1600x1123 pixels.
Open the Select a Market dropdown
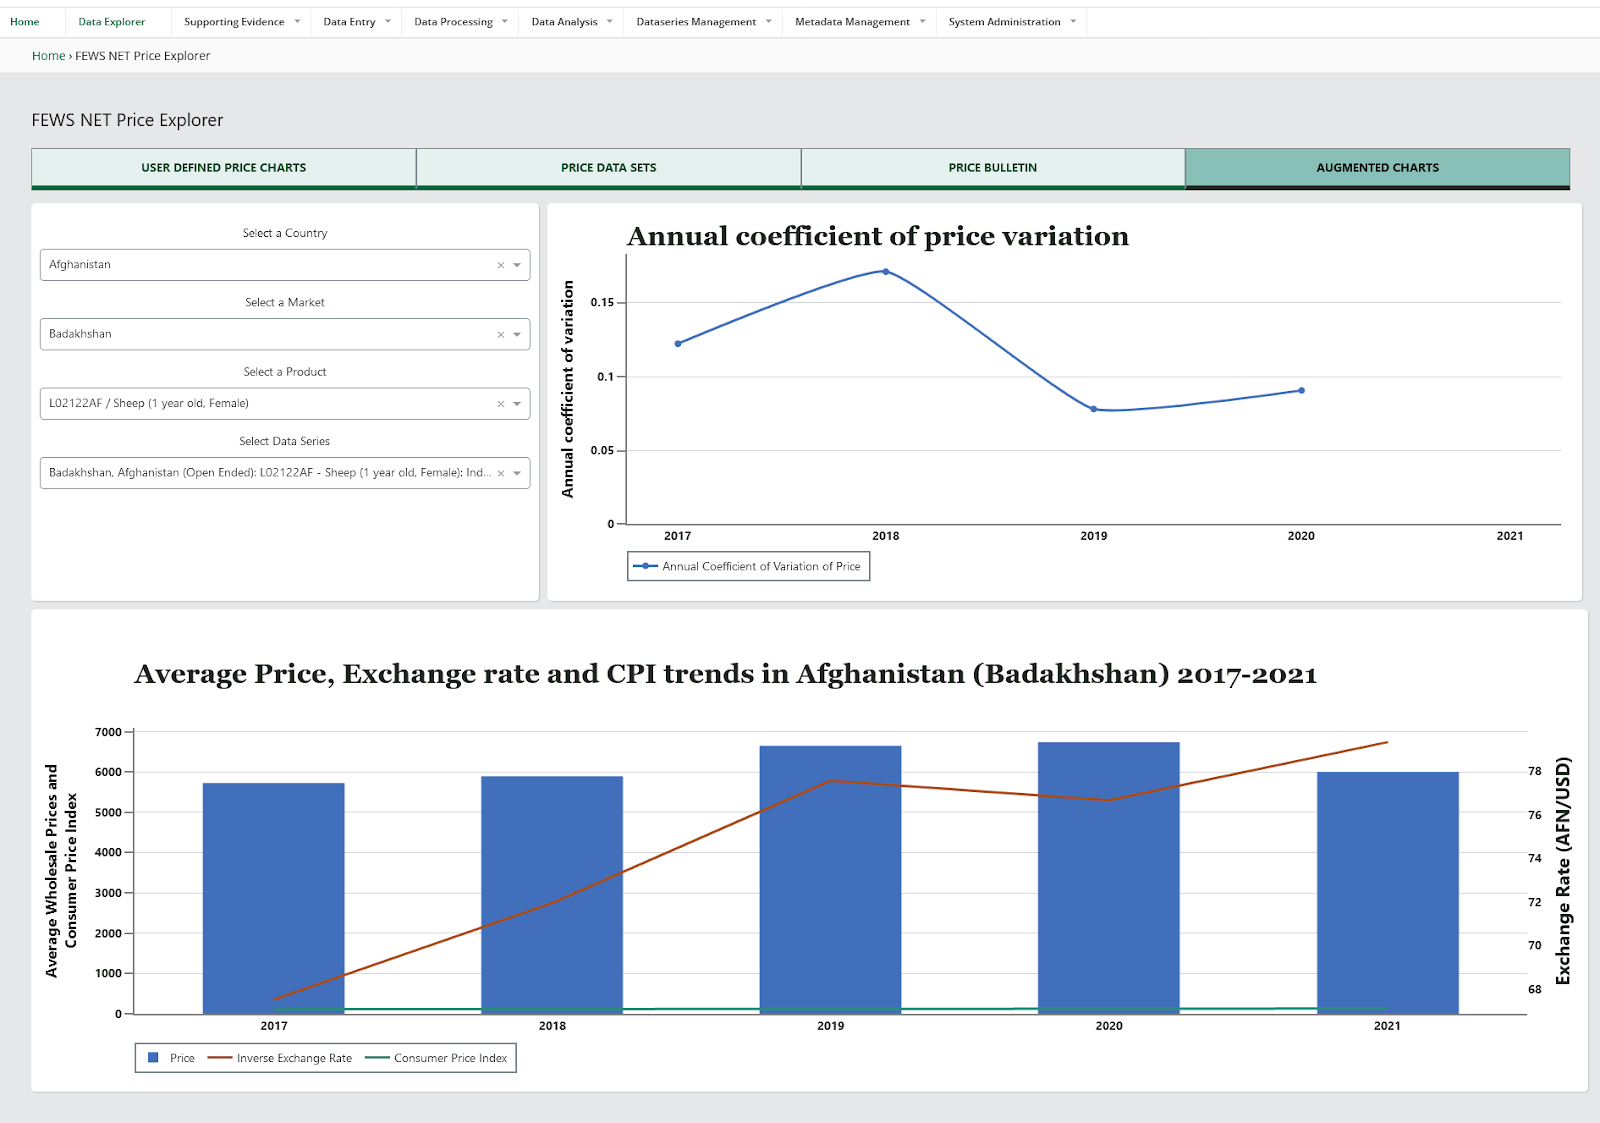(517, 335)
